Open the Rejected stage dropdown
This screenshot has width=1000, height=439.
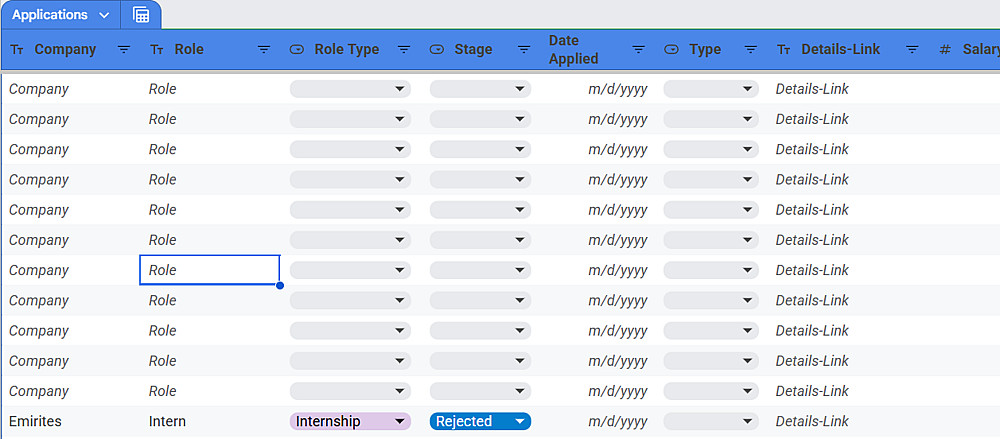[520, 422]
